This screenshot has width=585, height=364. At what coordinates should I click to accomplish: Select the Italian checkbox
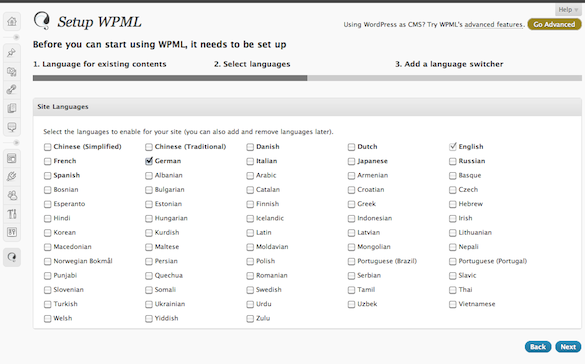click(x=250, y=161)
